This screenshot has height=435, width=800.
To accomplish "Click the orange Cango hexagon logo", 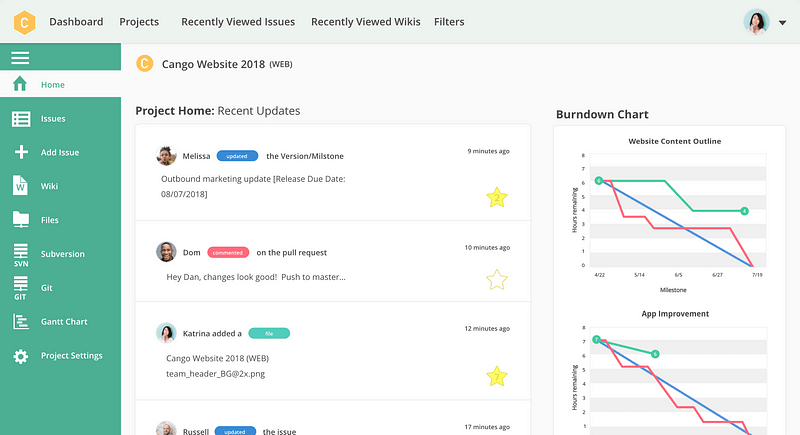I will pyautogui.click(x=24, y=22).
